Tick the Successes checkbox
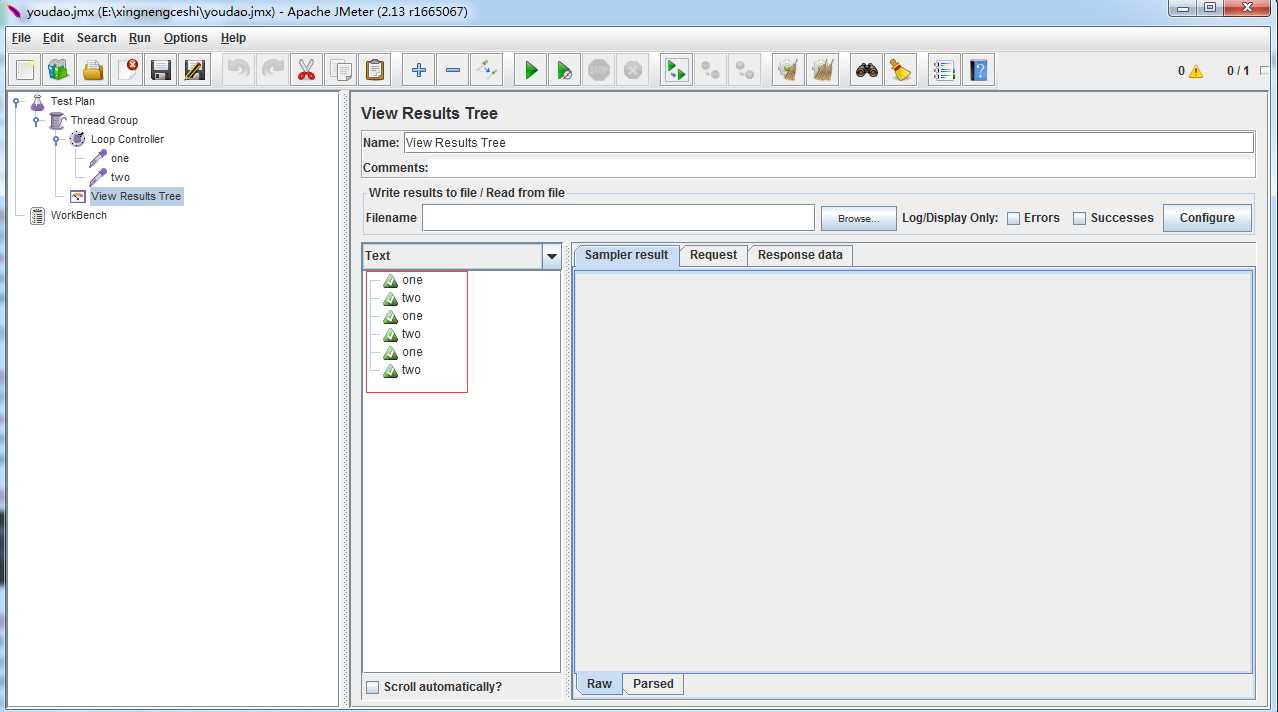The height and width of the screenshot is (712, 1278). click(1080, 218)
